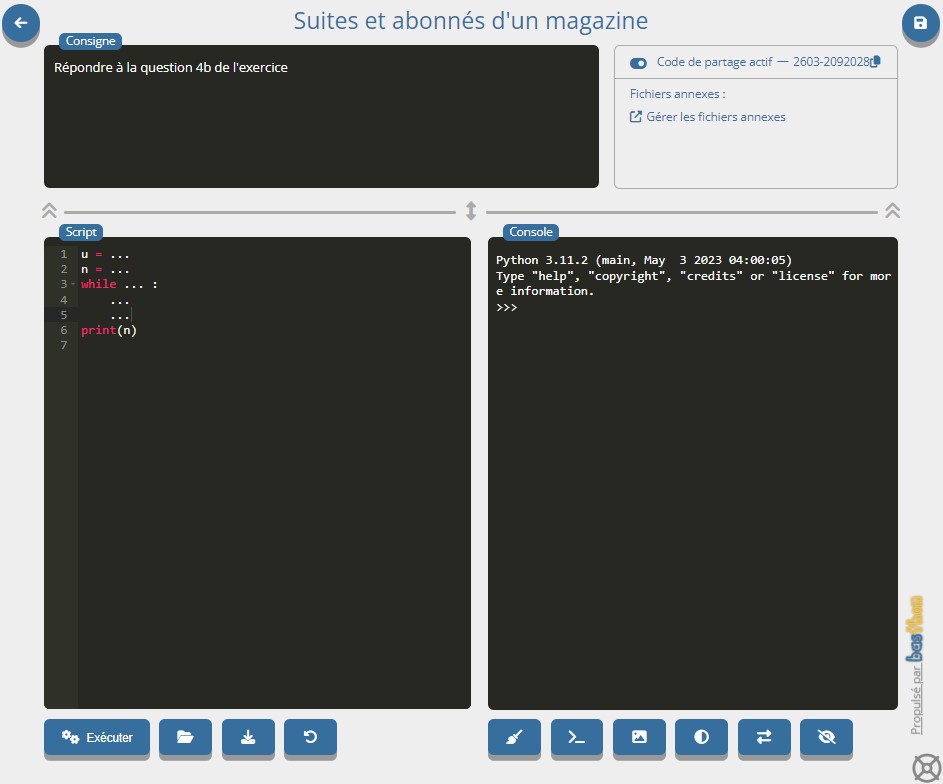
Task: Open a script file with folder icon
Action: tap(185, 737)
